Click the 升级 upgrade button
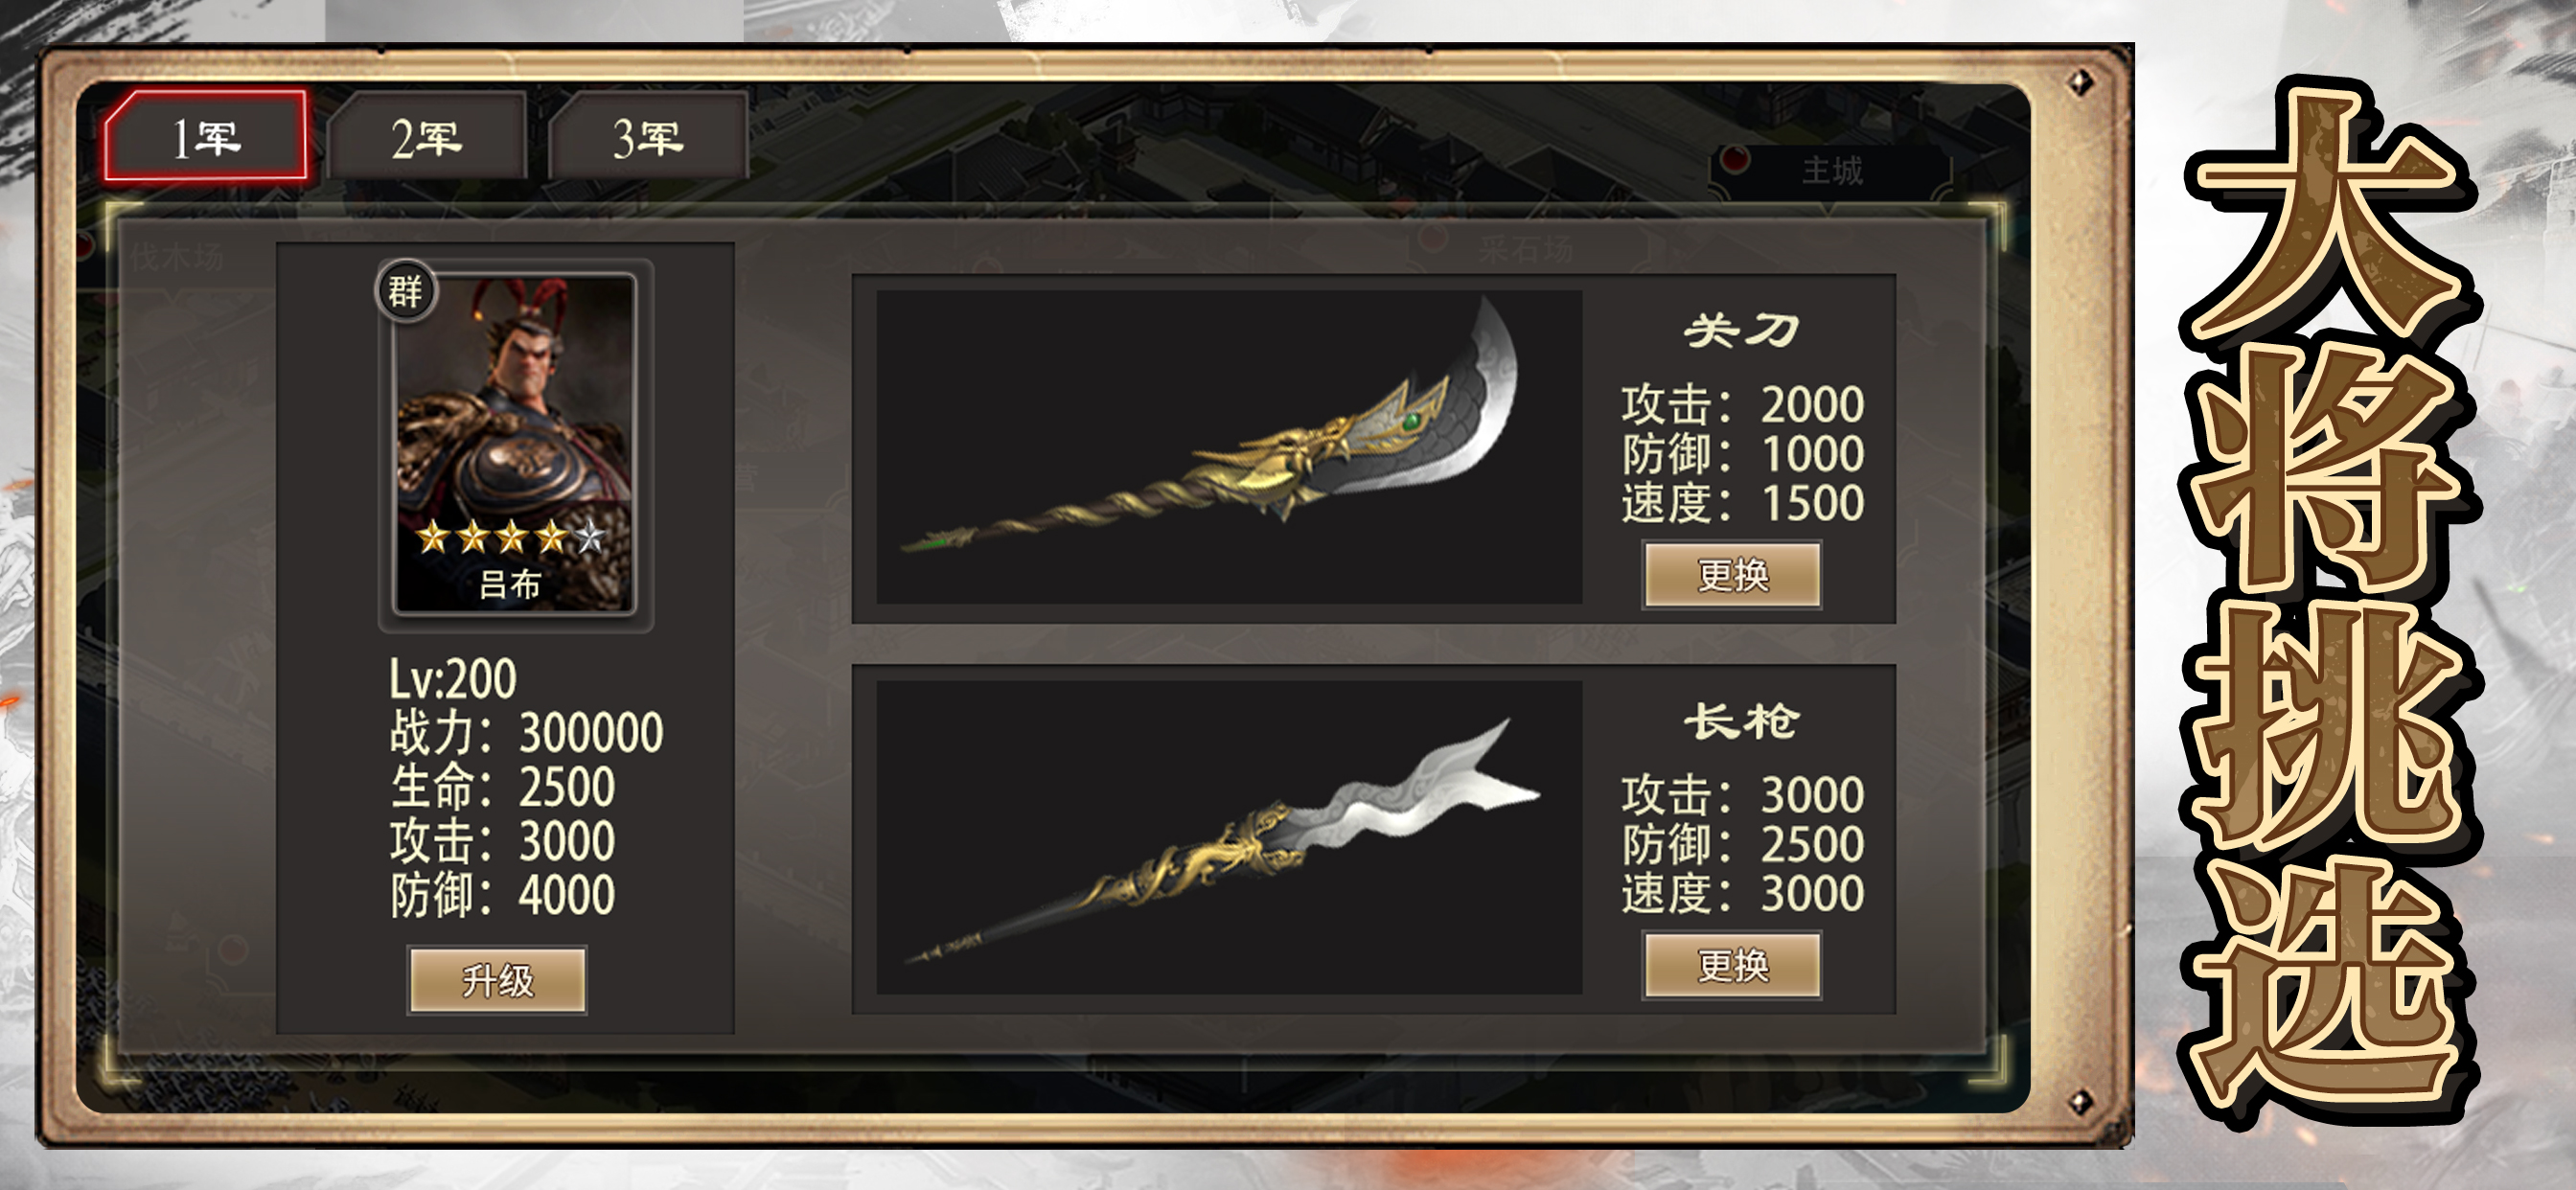2576x1190 pixels. click(x=498, y=980)
